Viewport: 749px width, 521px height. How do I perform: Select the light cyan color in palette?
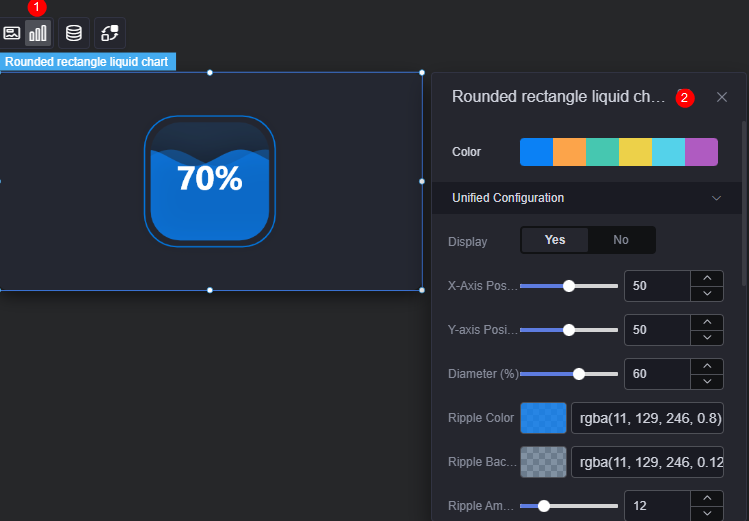pos(668,152)
